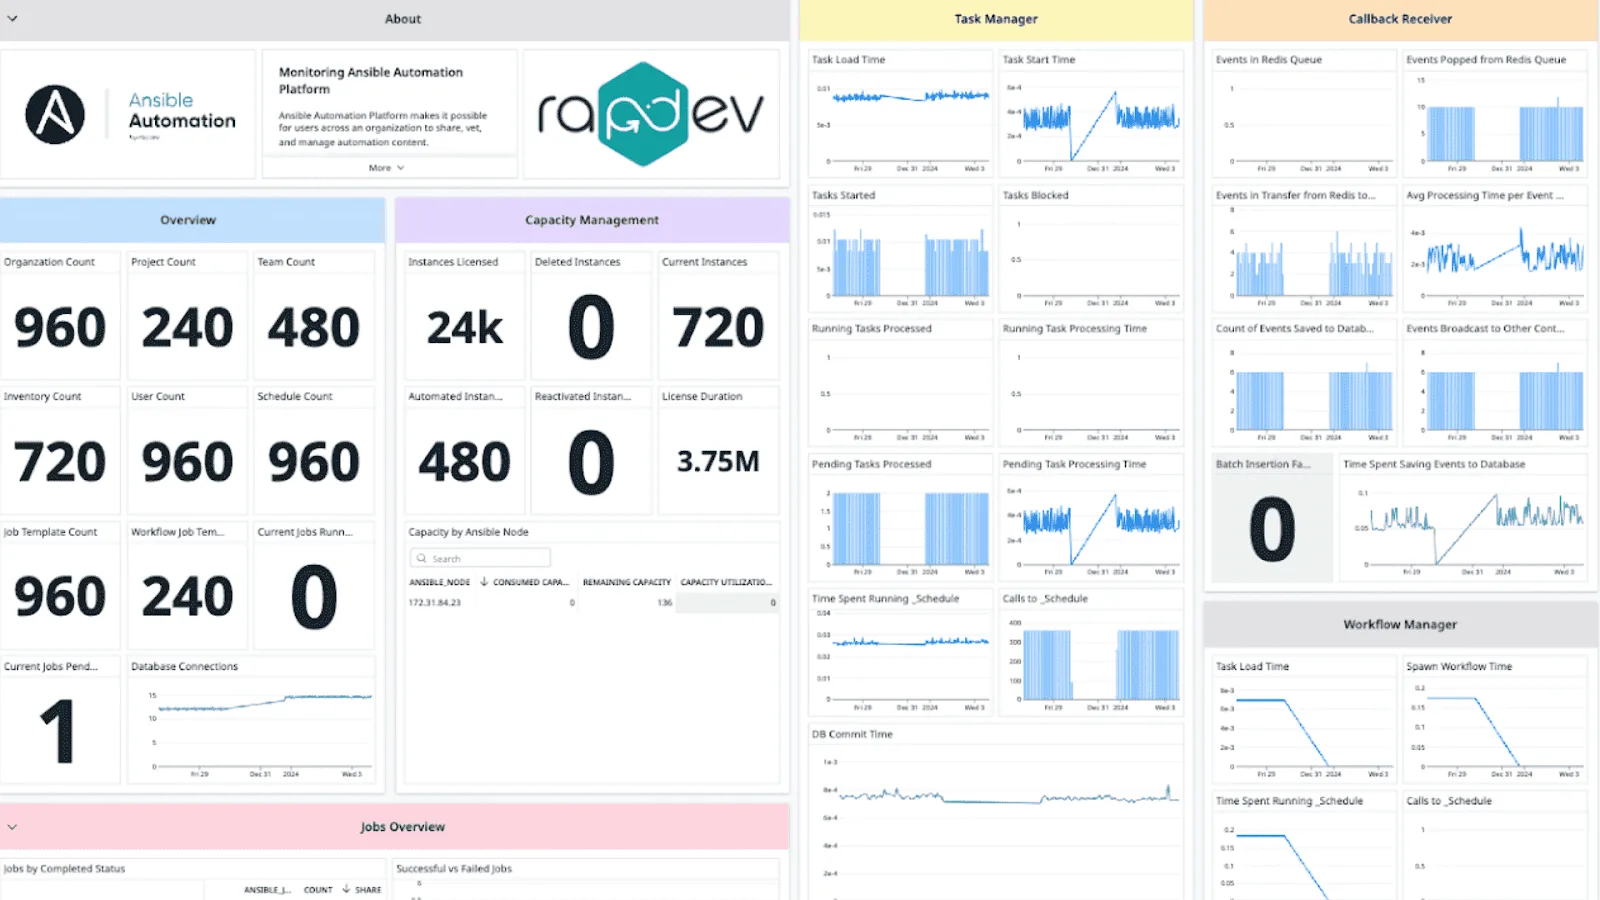This screenshot has height=900, width=1600.
Task: Click the Team Count value 480
Action: (x=314, y=328)
